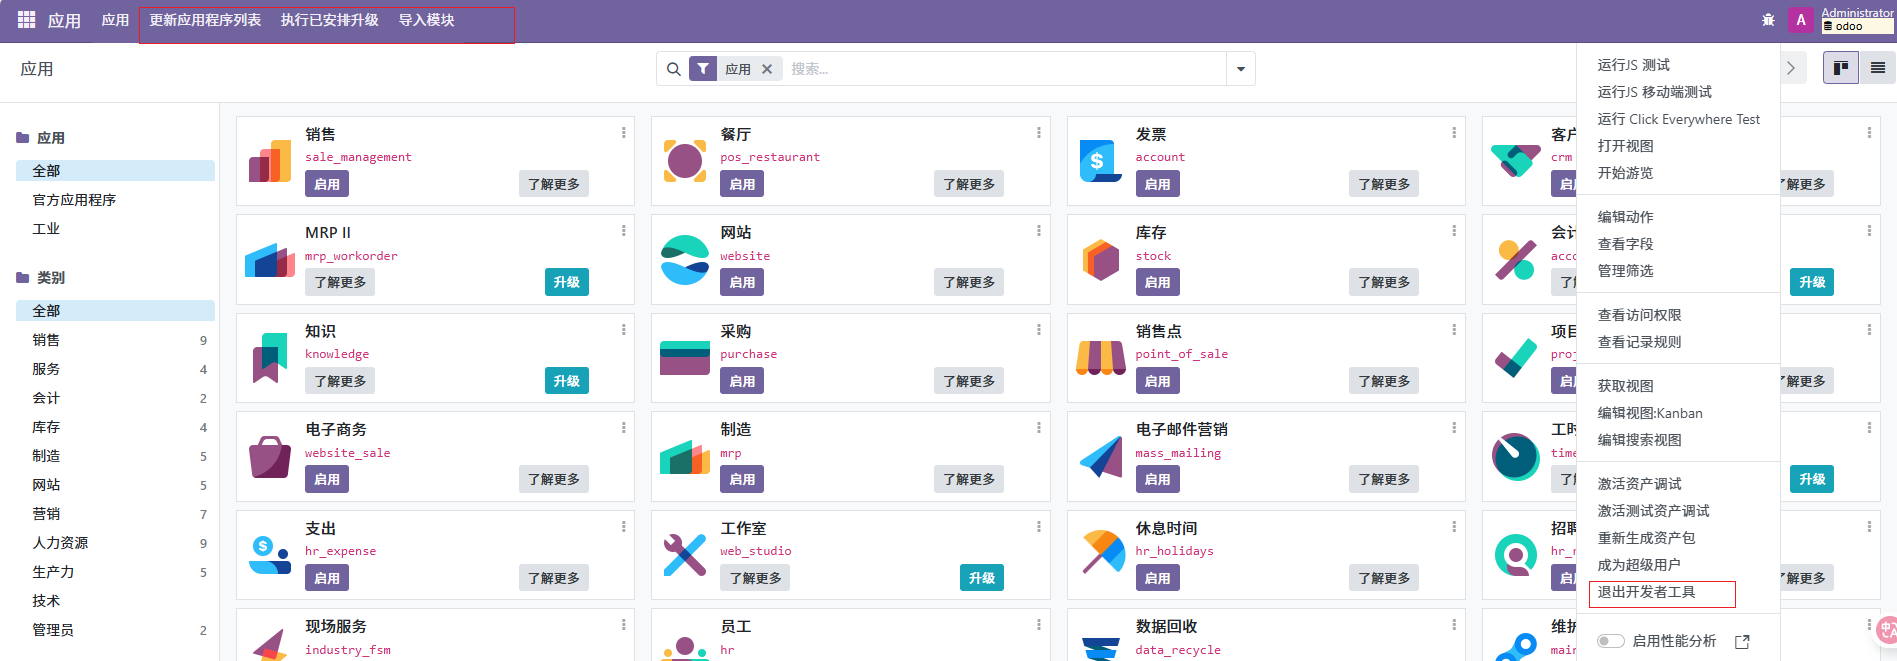
Task: Toggle 启用性能分析 switch
Action: click(x=1610, y=641)
